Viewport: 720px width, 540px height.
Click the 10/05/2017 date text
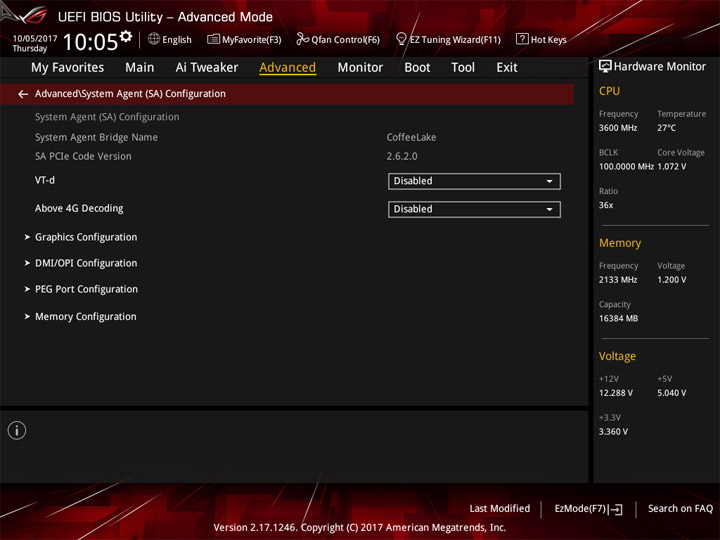tap(35, 39)
